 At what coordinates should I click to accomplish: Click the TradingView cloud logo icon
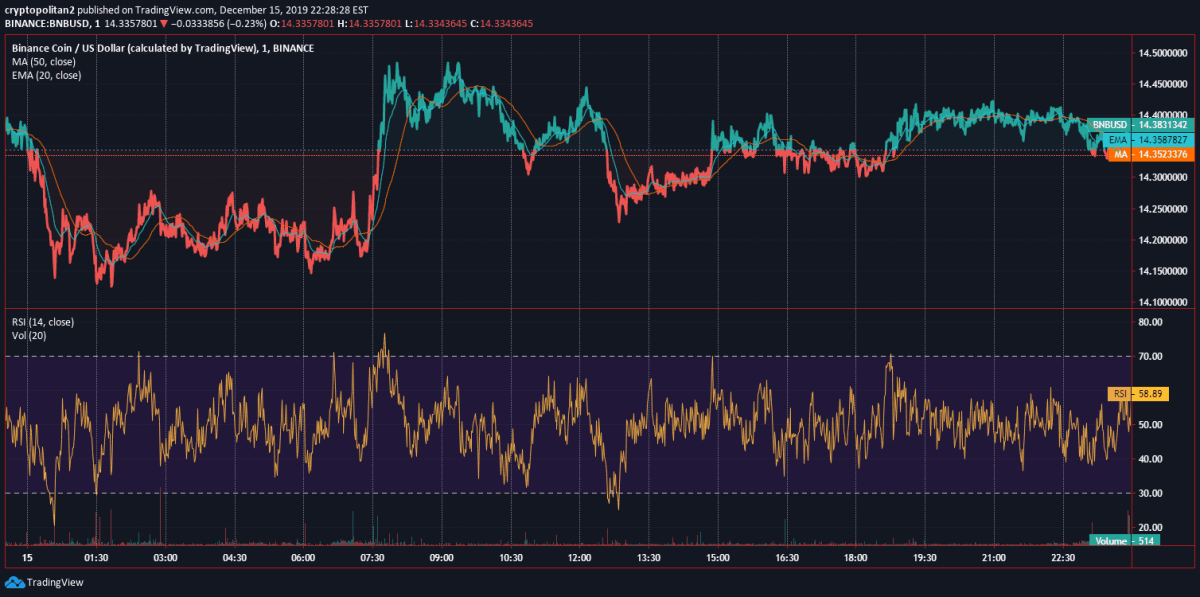click(14, 581)
